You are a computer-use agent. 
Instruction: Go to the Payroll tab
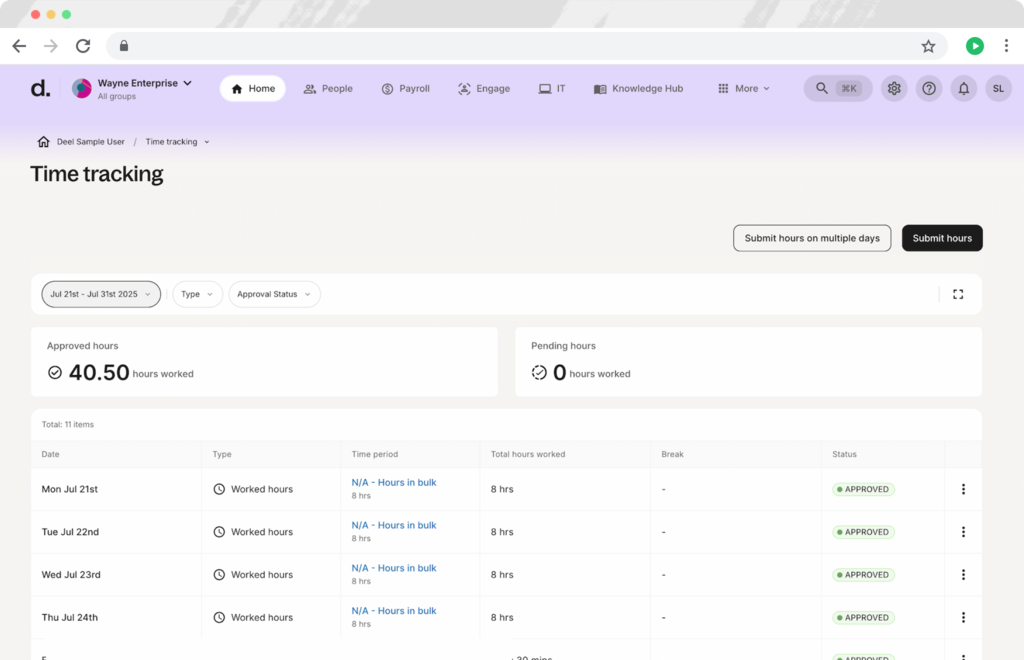point(405,89)
